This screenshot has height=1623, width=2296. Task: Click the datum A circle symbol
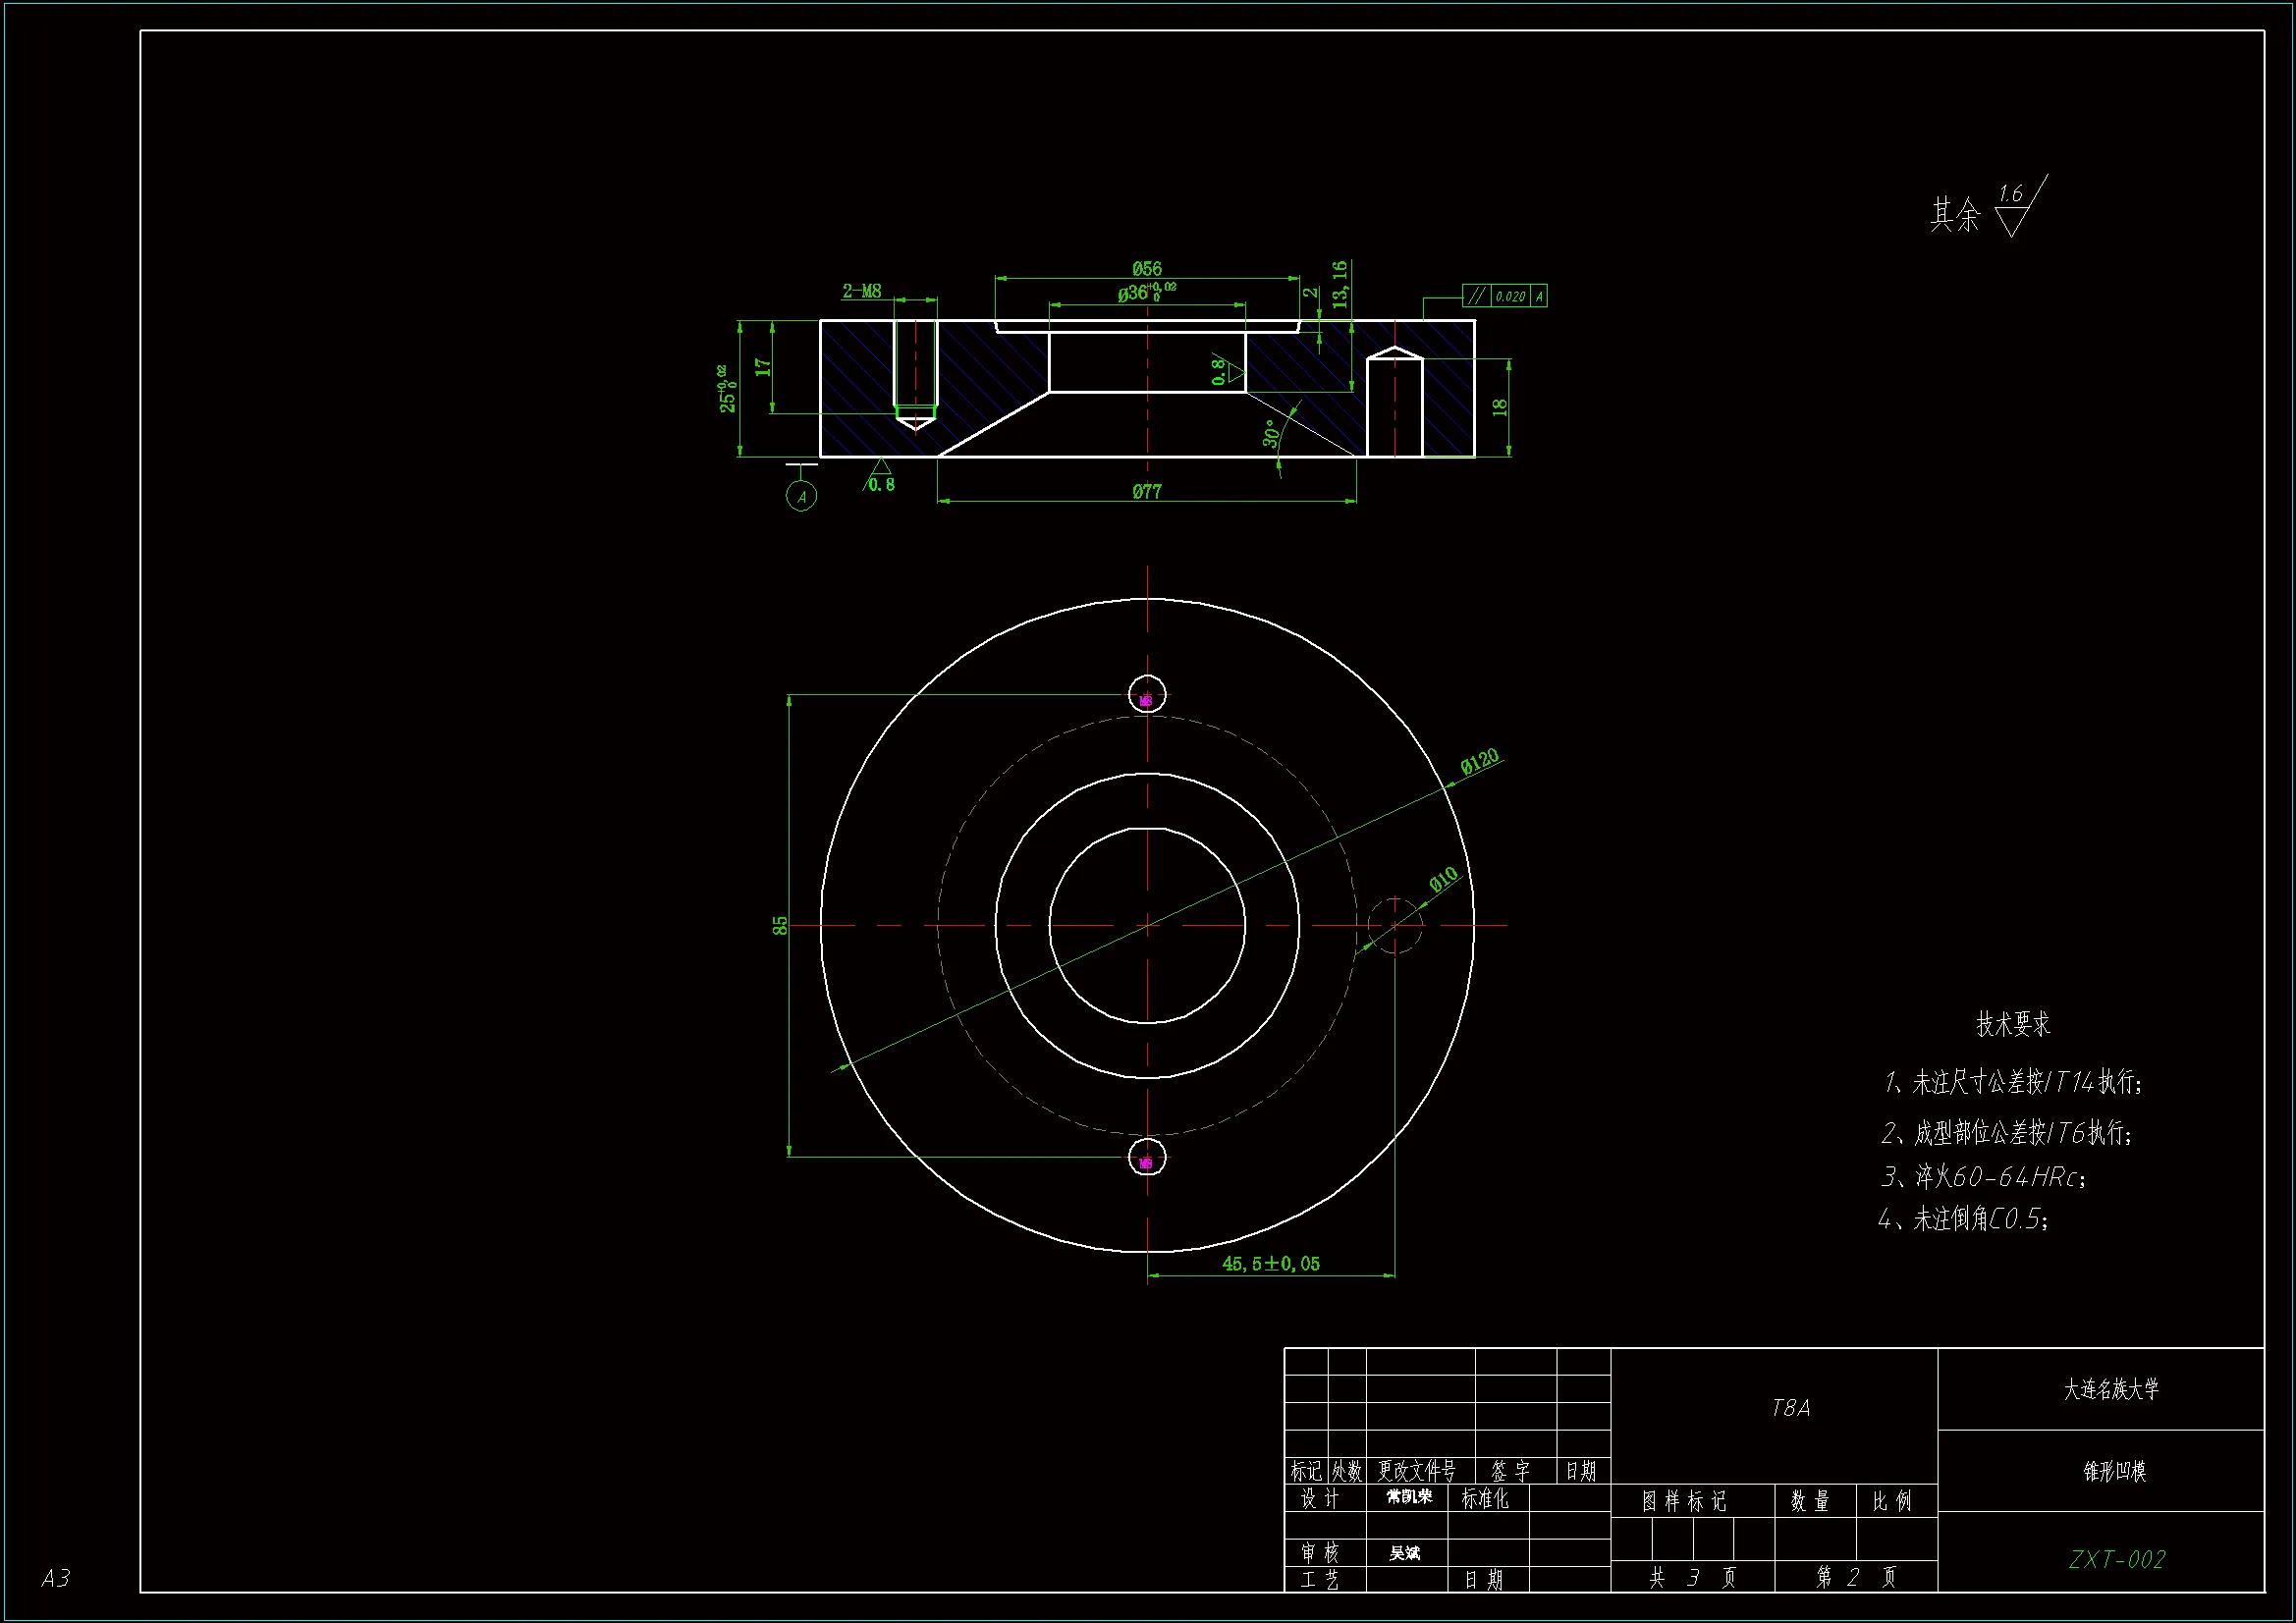tap(801, 496)
